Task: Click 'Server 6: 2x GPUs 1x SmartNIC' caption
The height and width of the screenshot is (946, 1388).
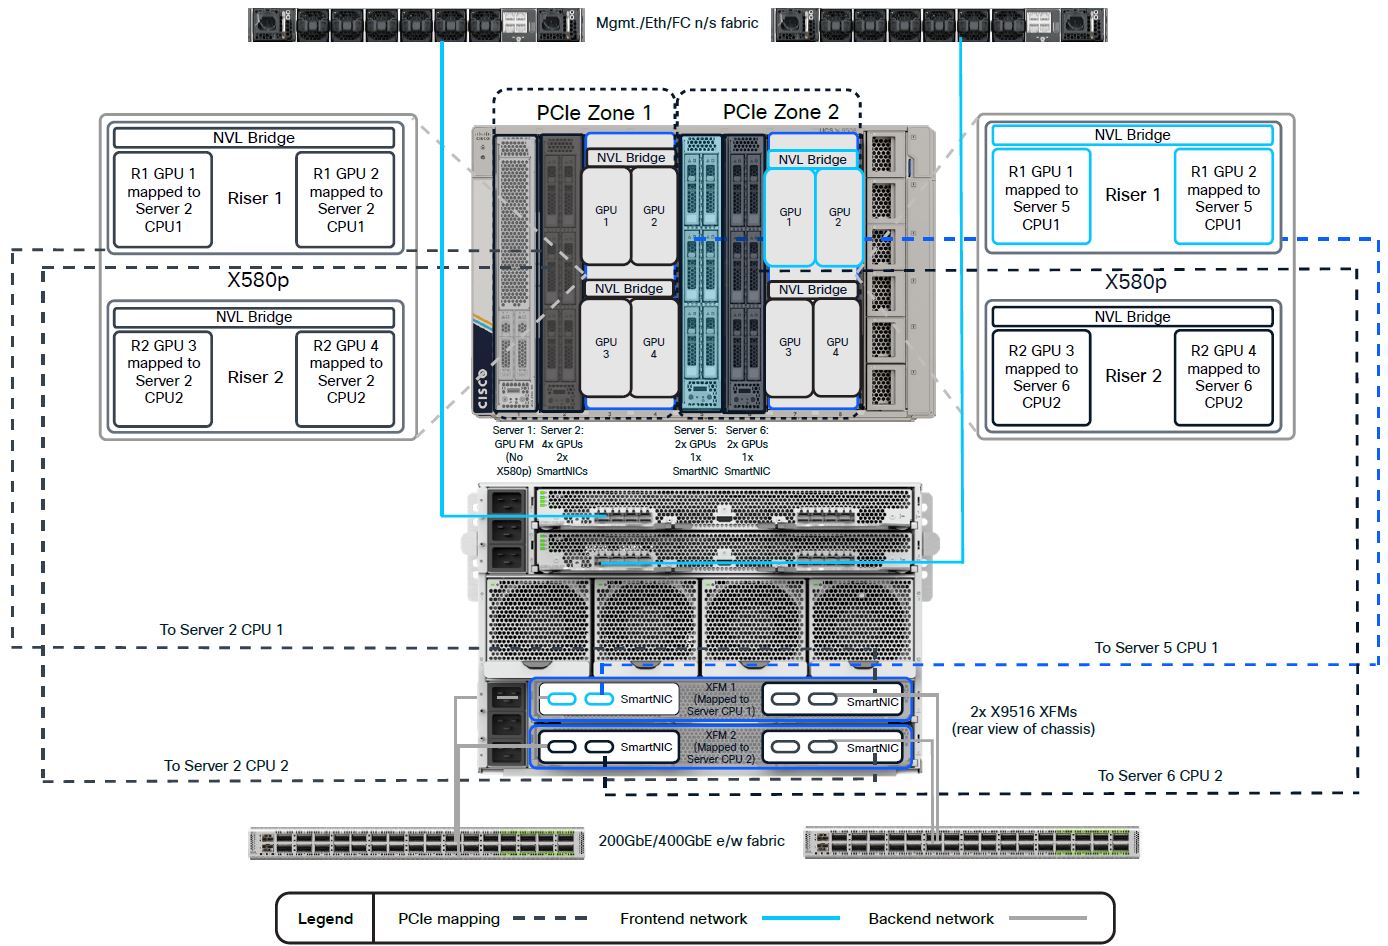Action: pos(747,450)
